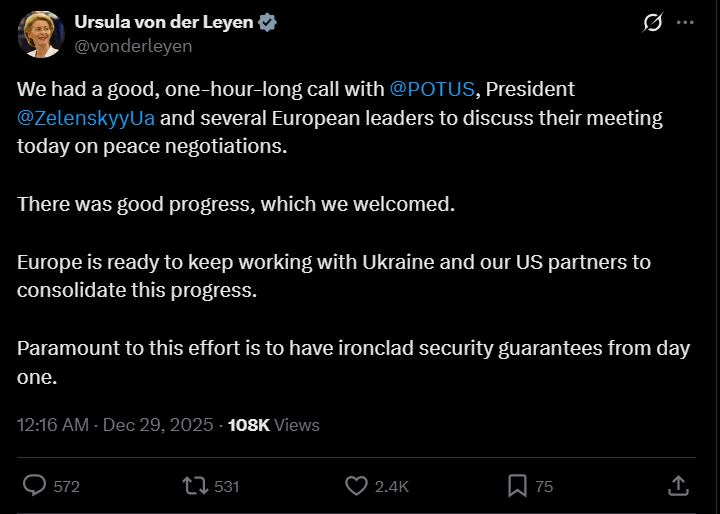This screenshot has width=720, height=514.
Task: Click the reply speech bubble icon
Action: coord(35,486)
